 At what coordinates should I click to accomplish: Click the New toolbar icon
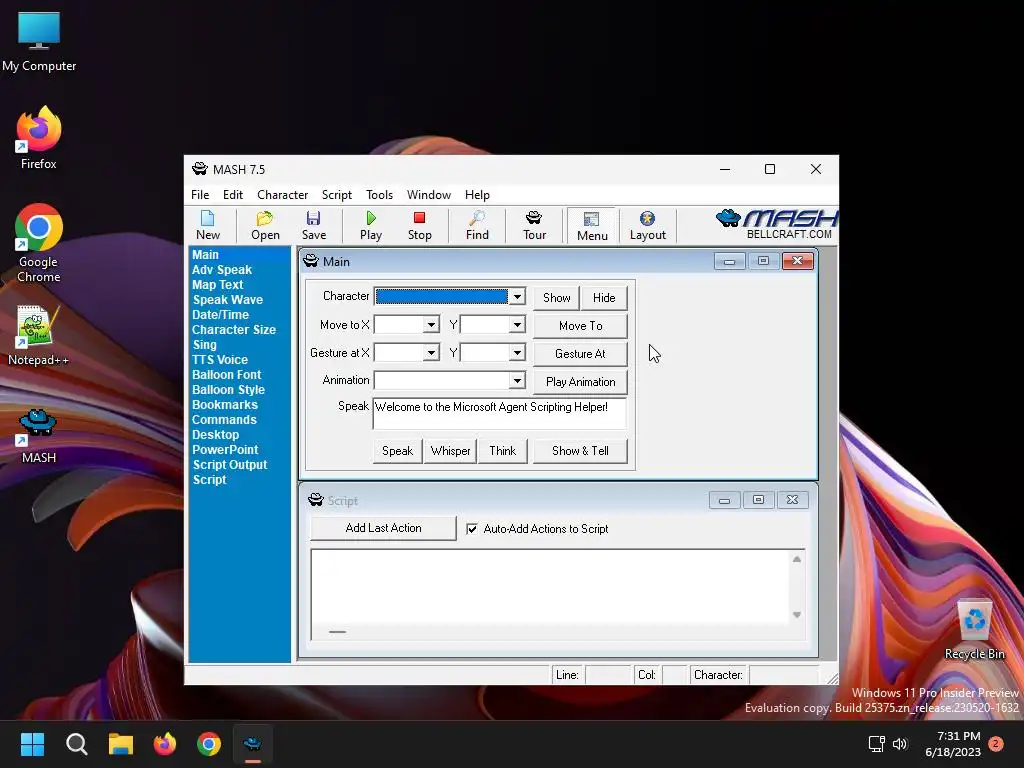[x=208, y=225]
